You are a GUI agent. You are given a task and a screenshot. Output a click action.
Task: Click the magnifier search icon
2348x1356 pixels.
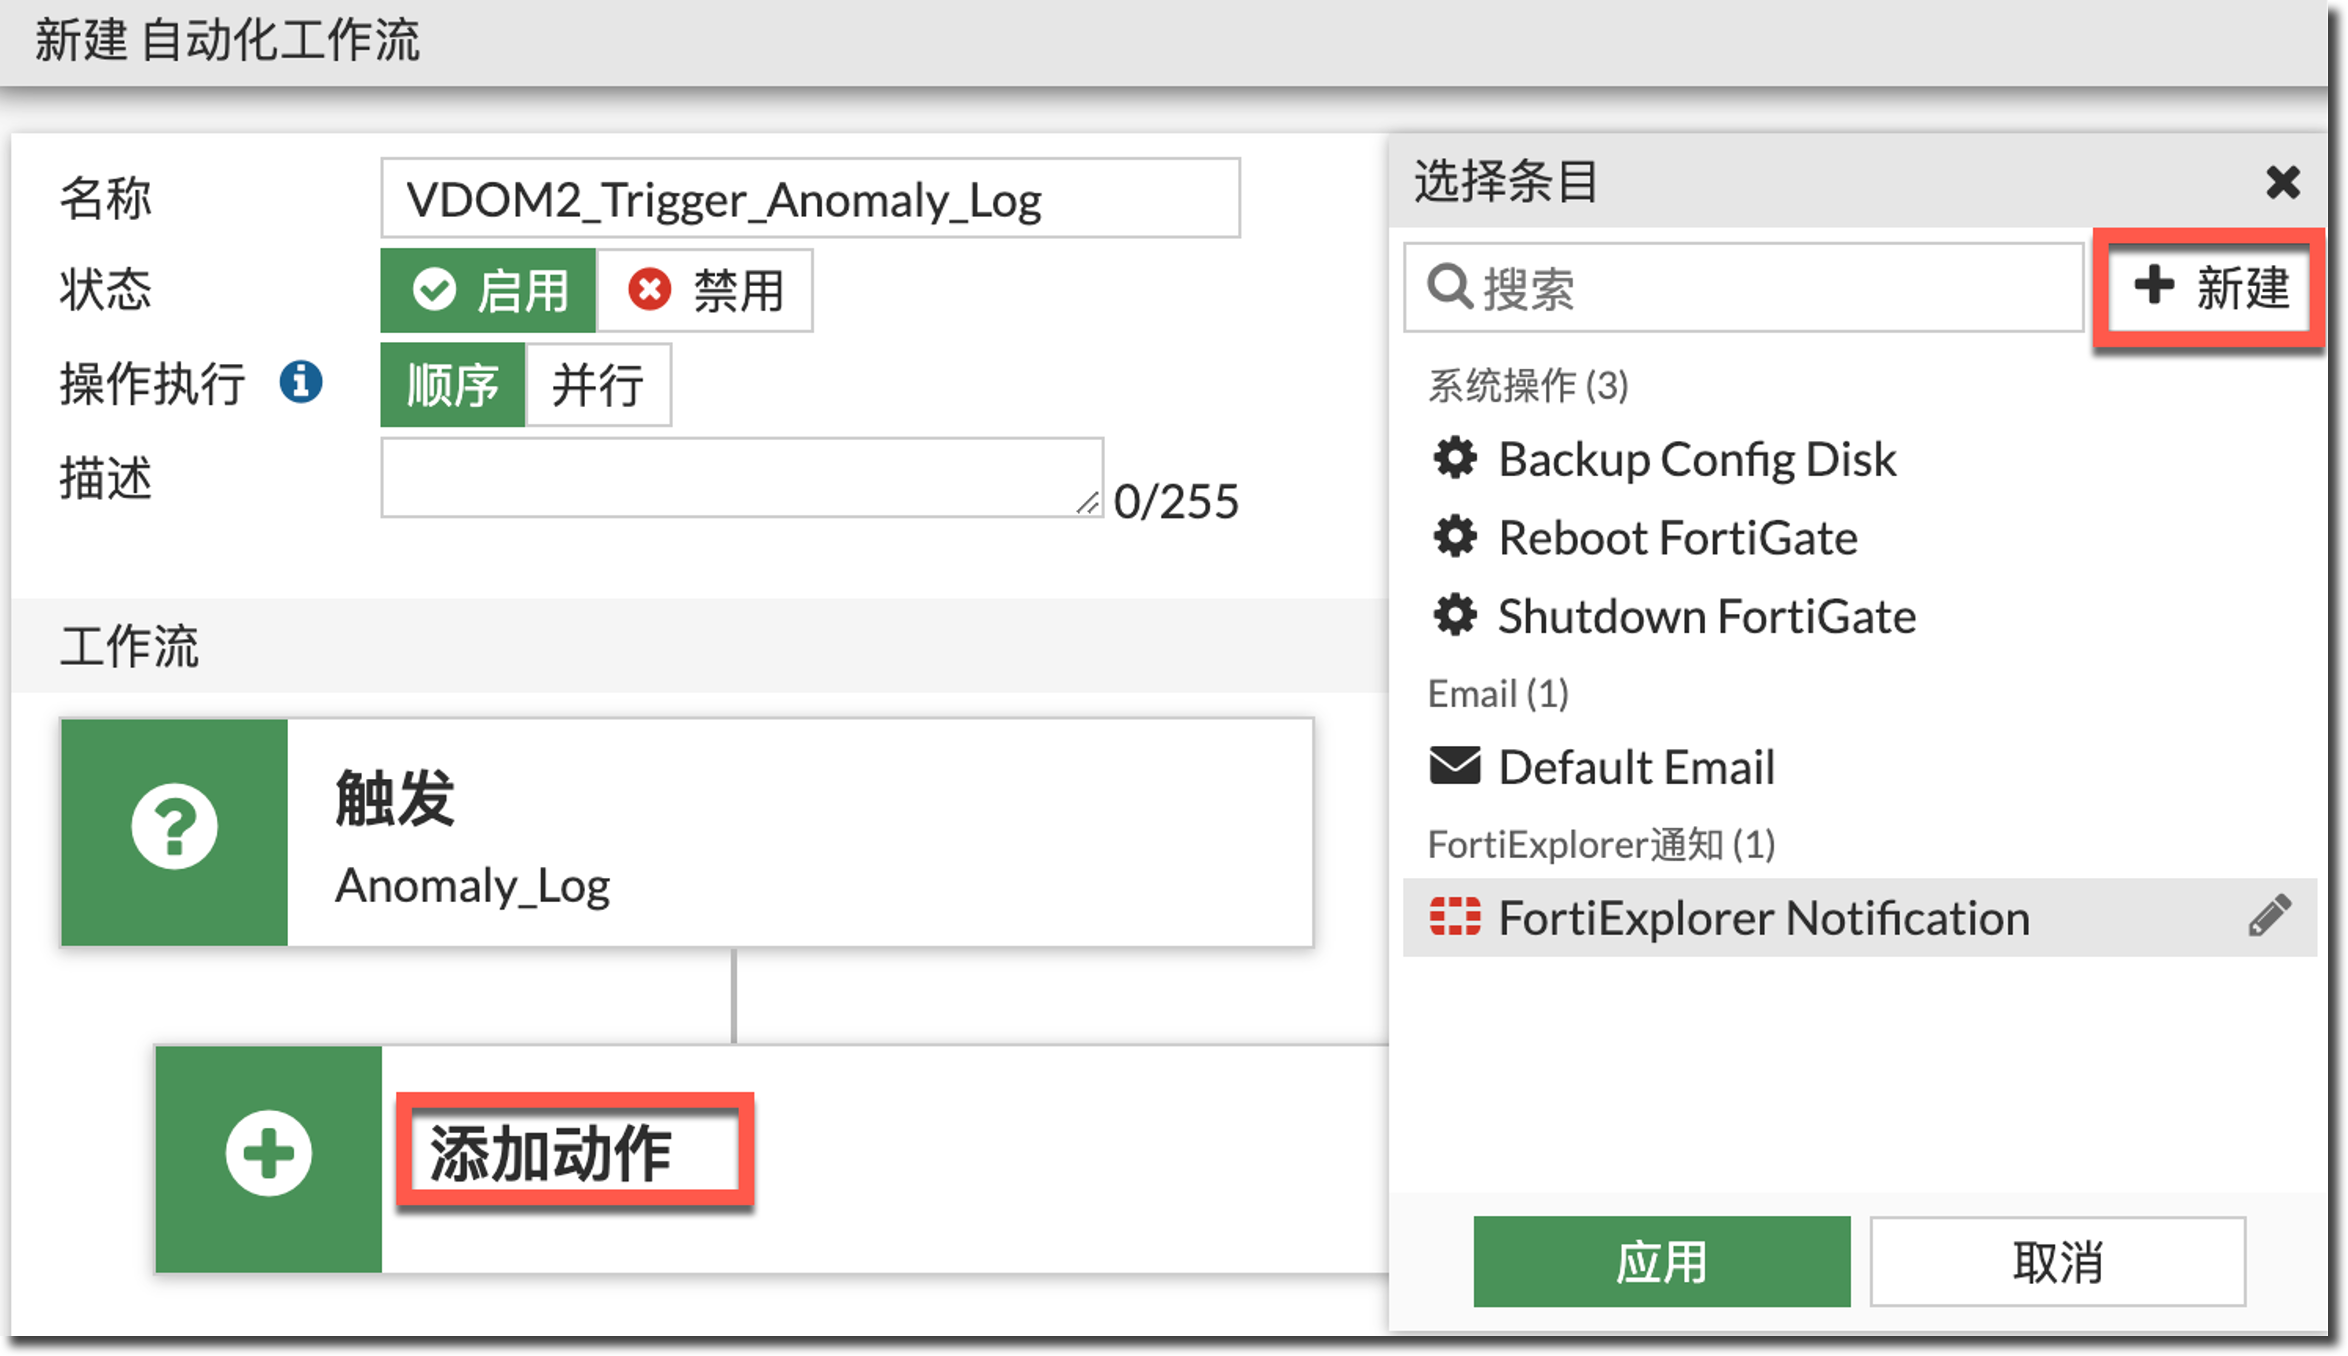1449,287
